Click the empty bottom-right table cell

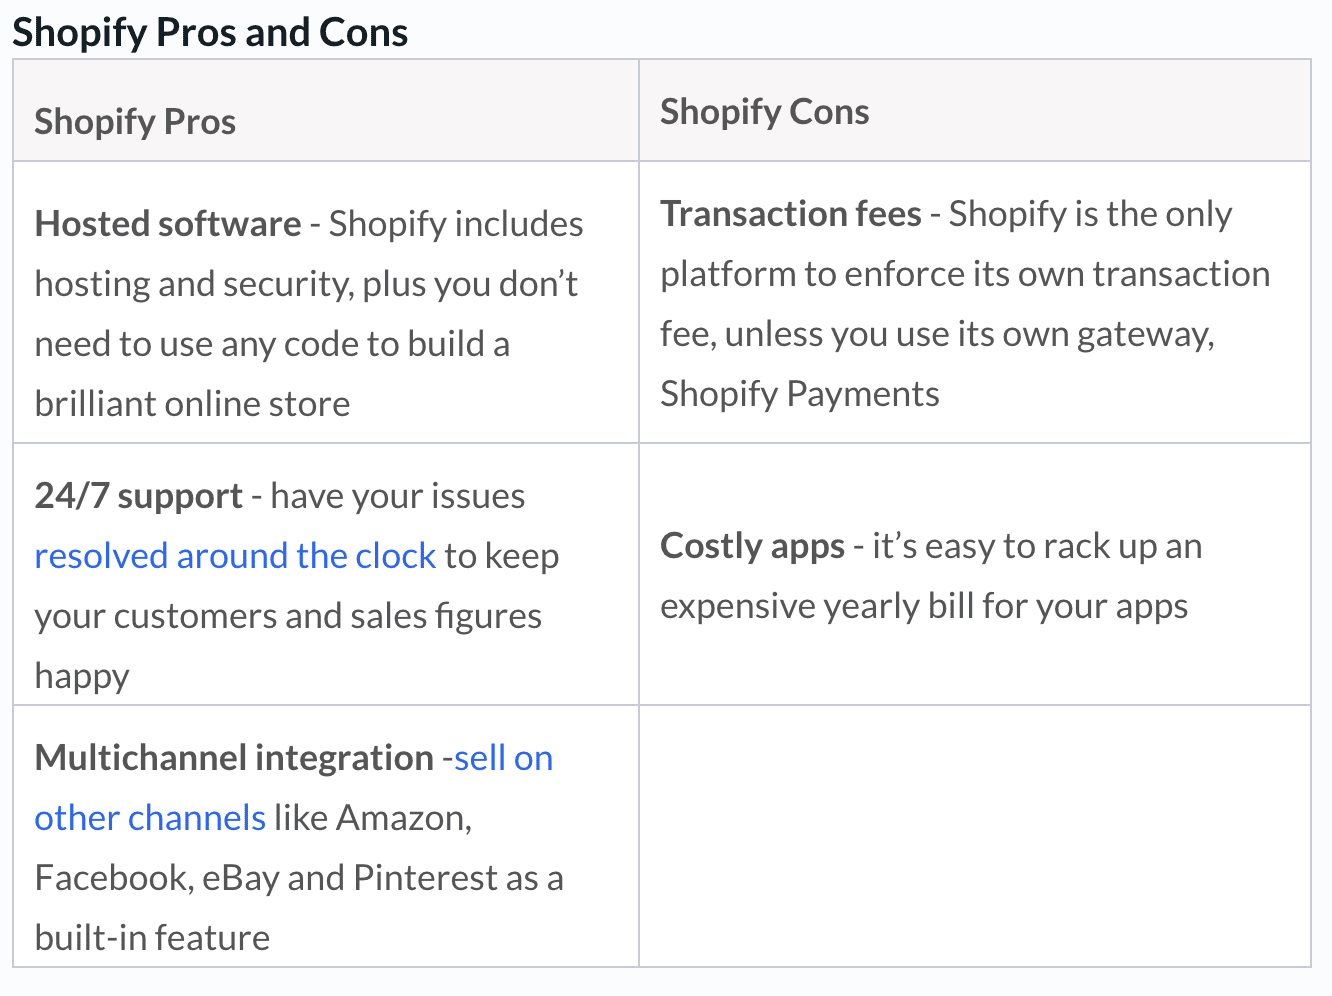(975, 836)
